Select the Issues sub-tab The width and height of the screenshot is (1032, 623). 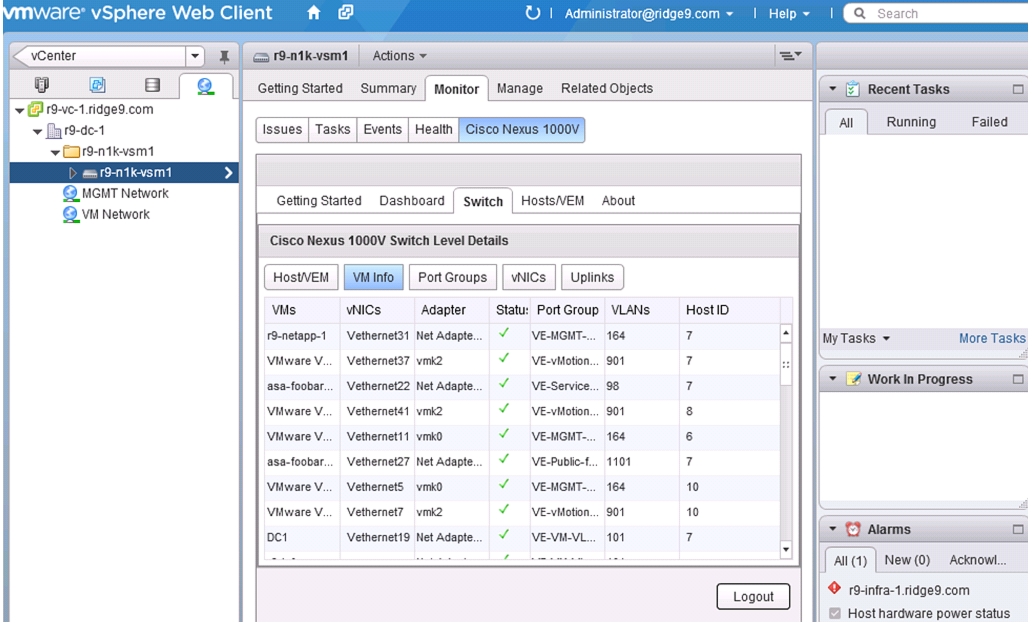click(x=282, y=129)
